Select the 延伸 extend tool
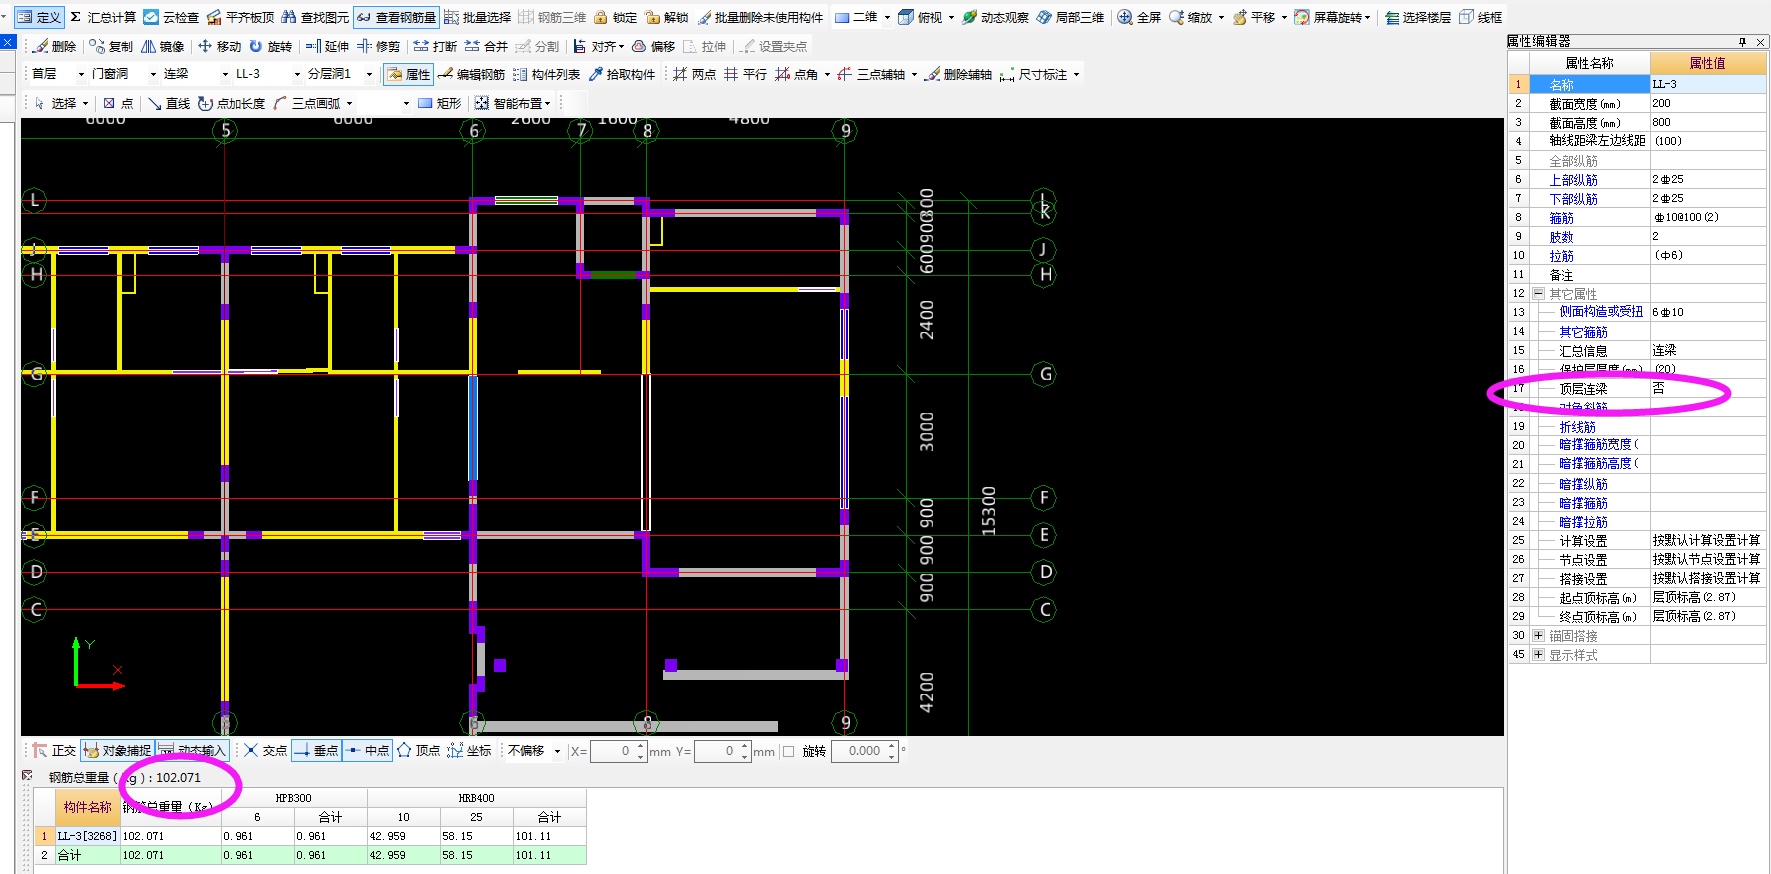 coord(327,46)
